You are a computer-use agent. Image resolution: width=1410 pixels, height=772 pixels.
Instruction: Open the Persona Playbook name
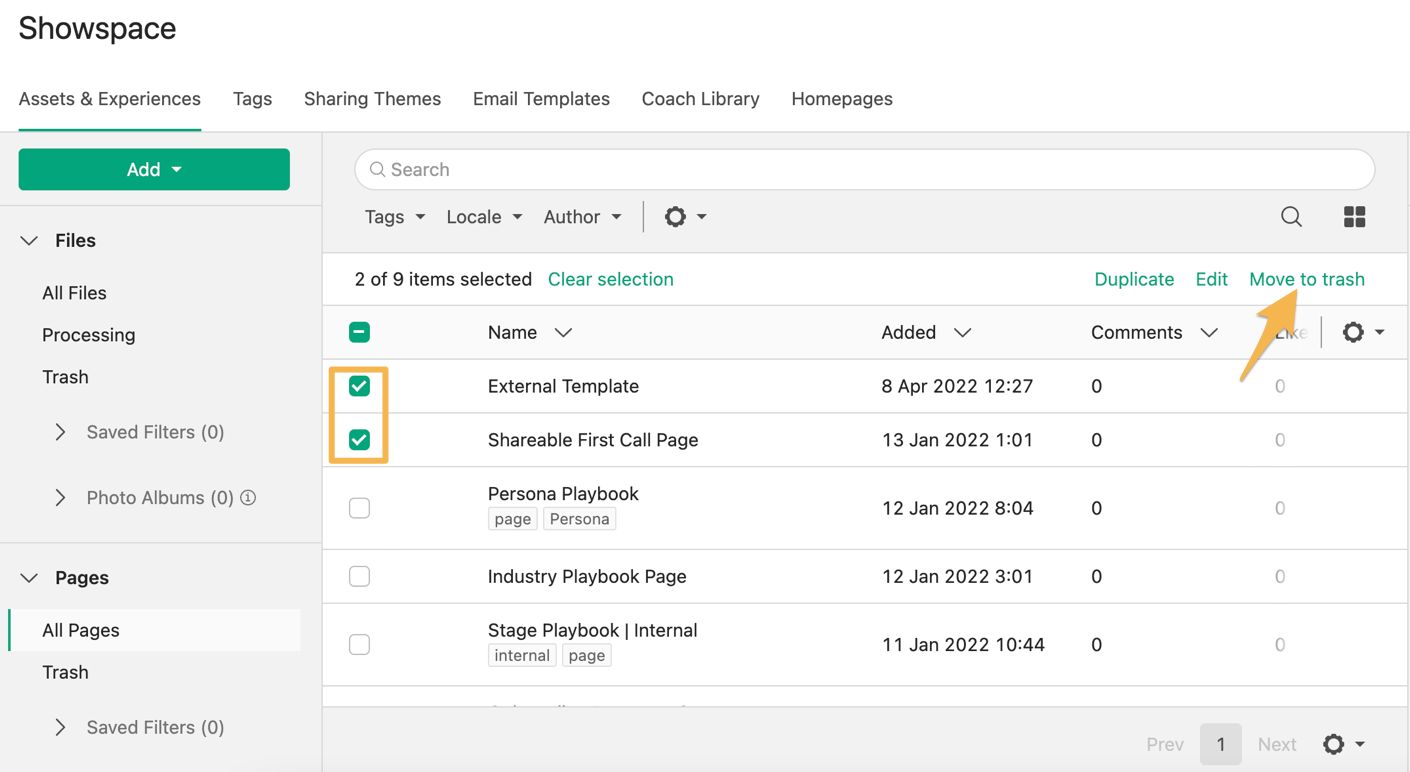(563, 494)
